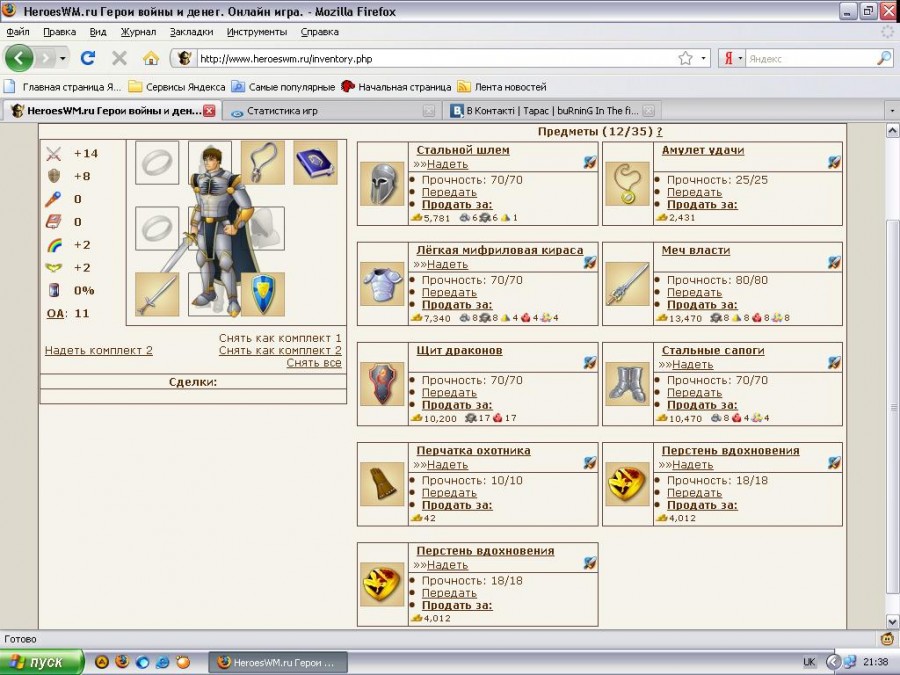
Task: Reload the page with the refresh icon
Action: pos(88,58)
